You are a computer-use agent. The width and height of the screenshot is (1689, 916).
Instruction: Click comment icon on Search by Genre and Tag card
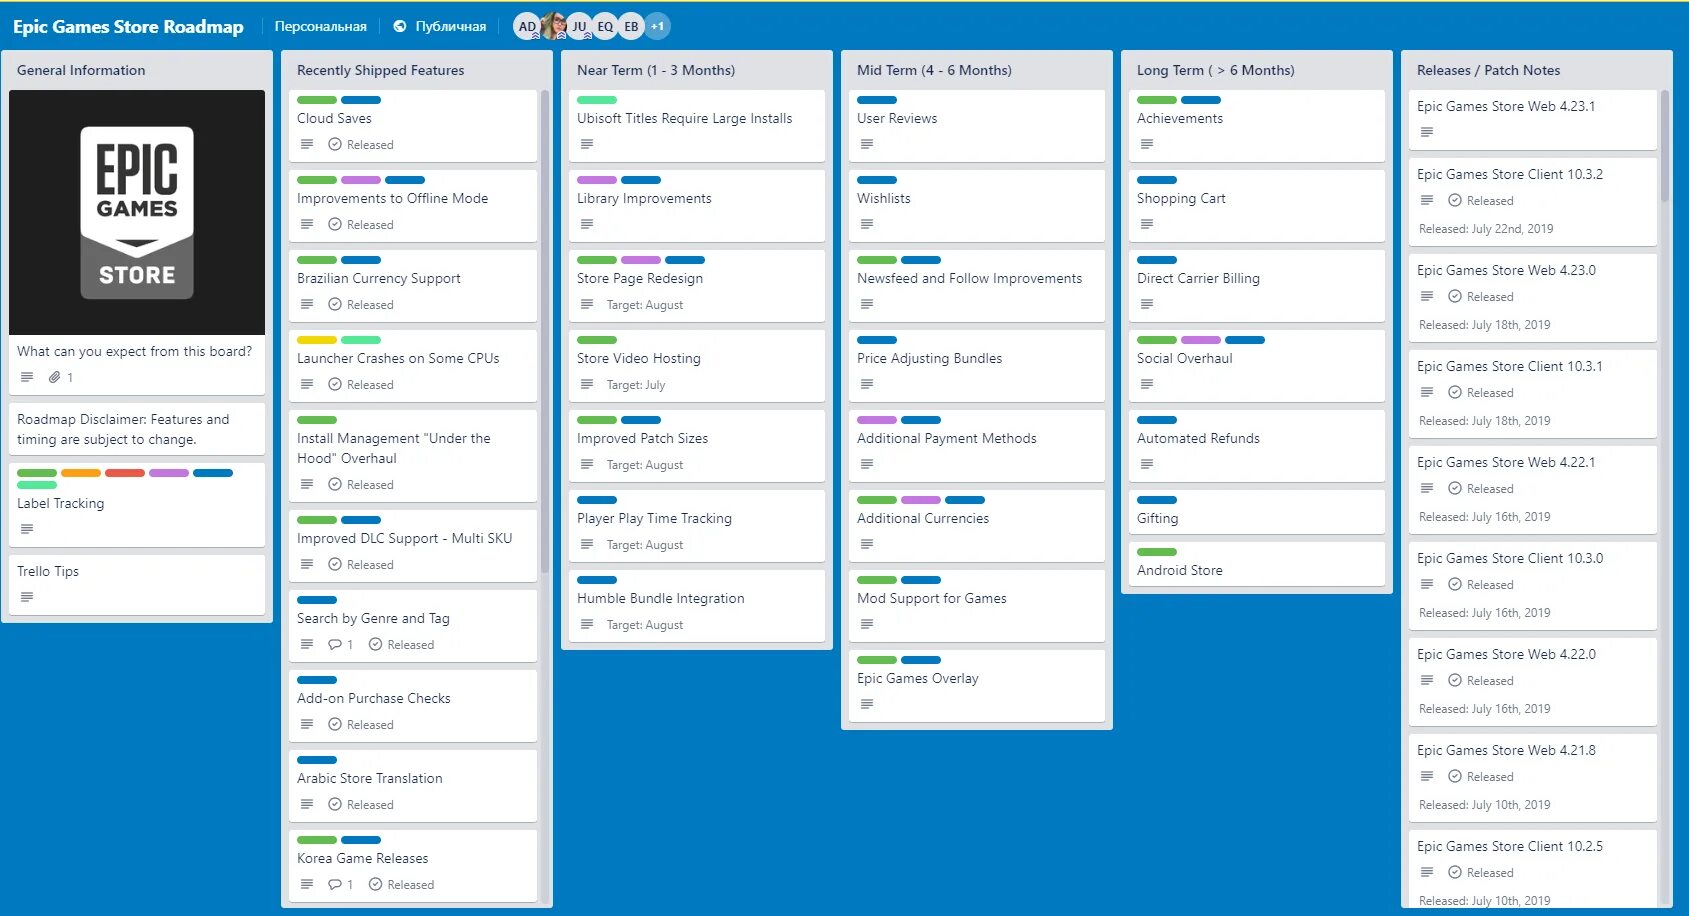335,645
